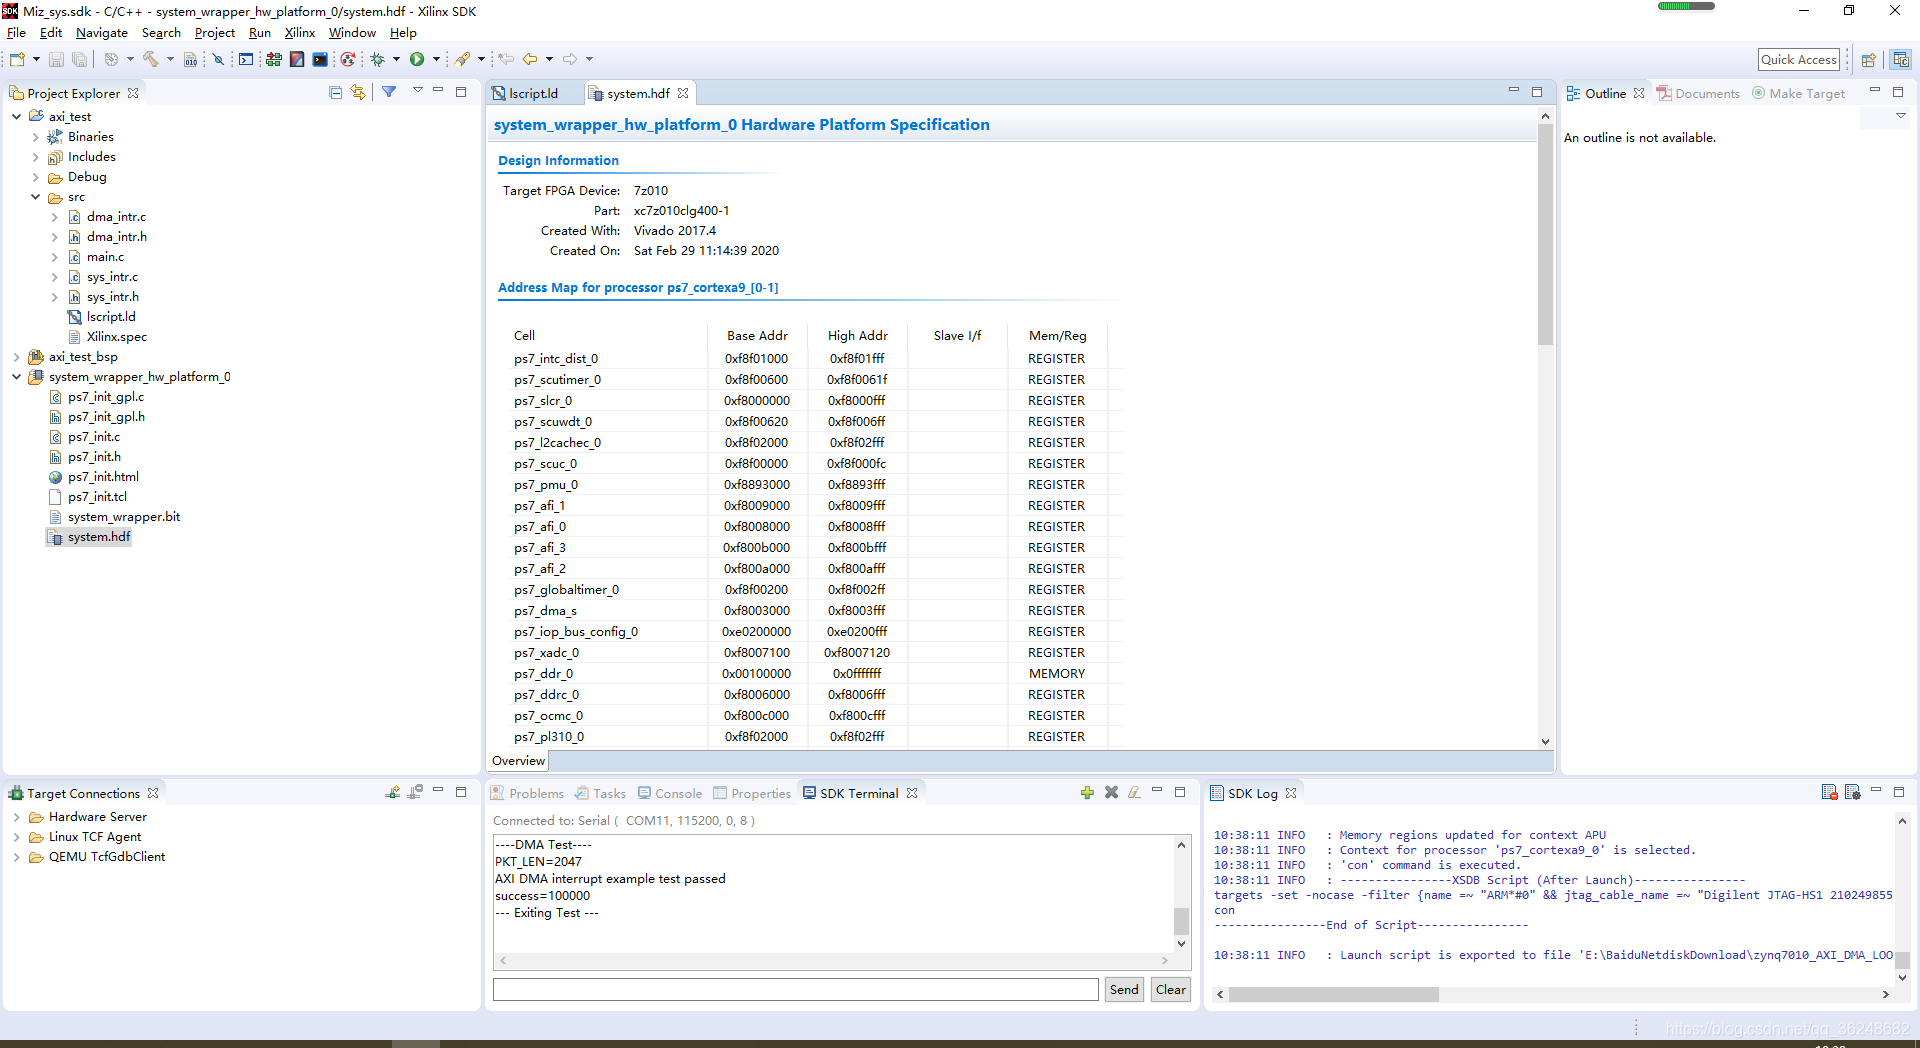Switch to the Problems tab
Screen dimensions: 1920x1048
[x=527, y=793]
